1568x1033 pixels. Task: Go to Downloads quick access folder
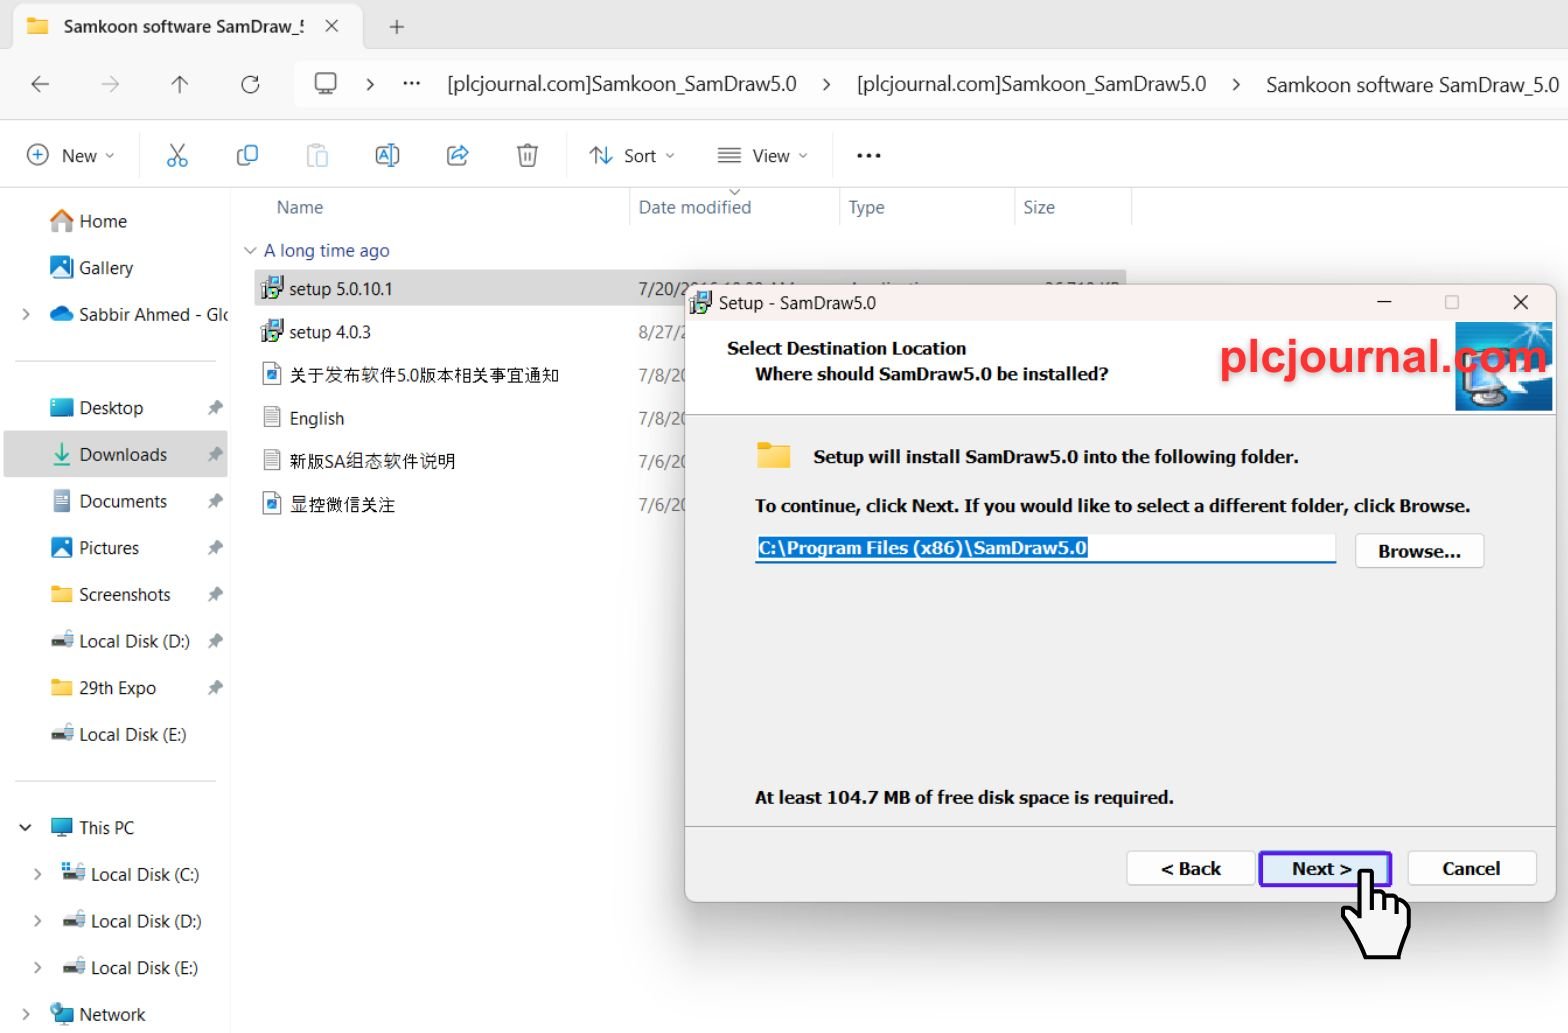[x=108, y=455]
